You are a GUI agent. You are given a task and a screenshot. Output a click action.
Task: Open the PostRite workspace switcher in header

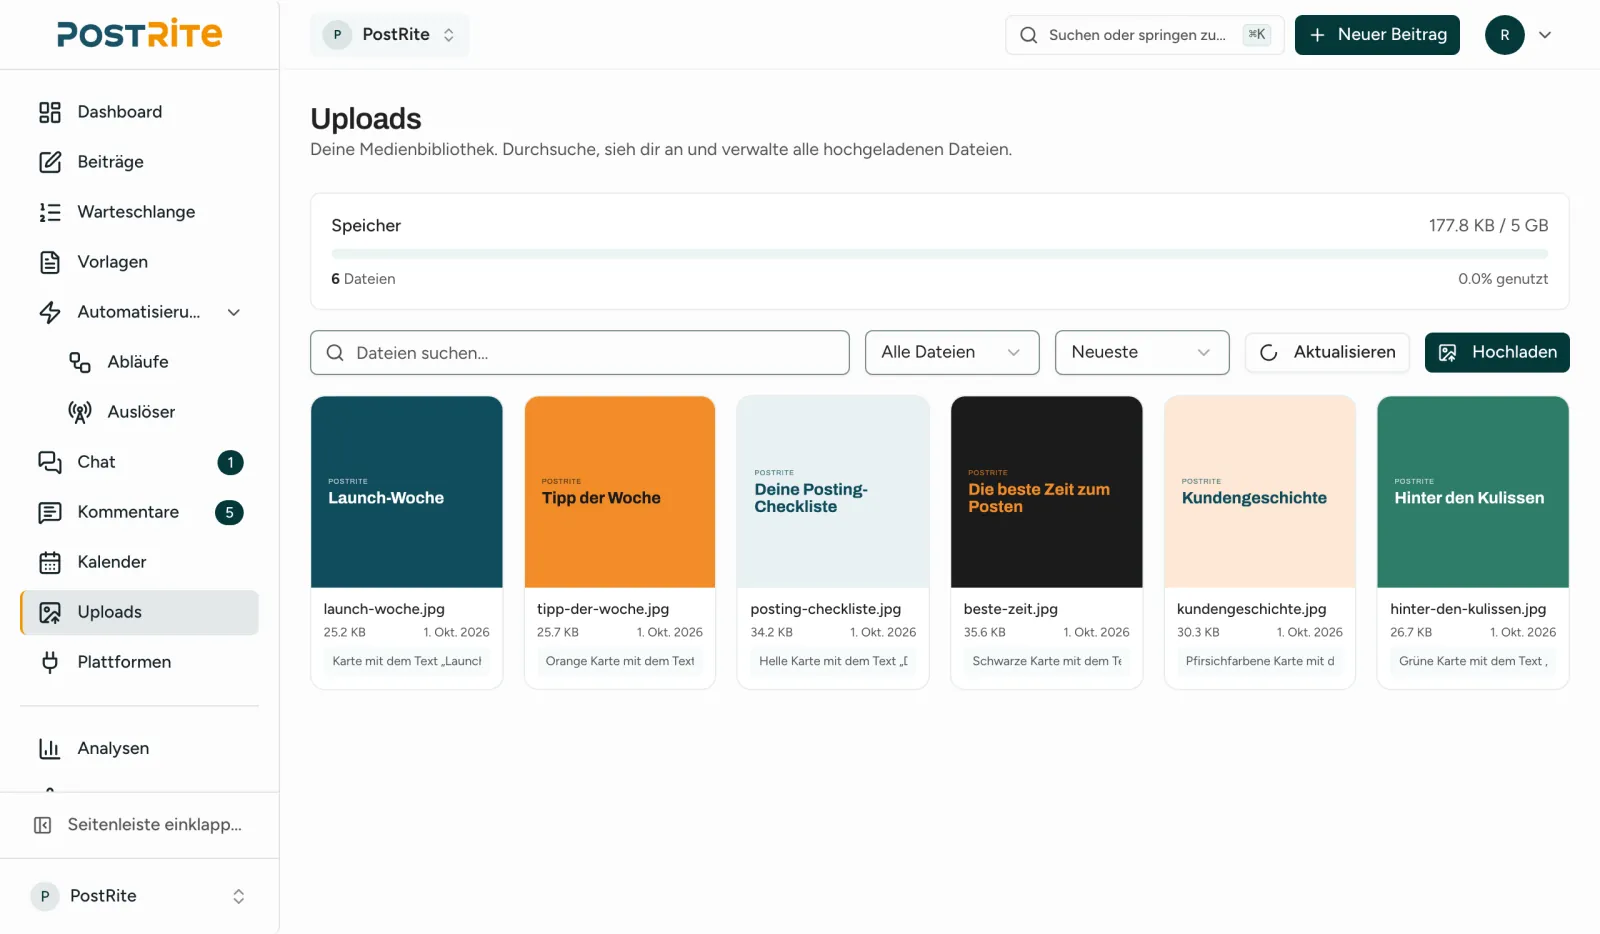click(x=389, y=35)
